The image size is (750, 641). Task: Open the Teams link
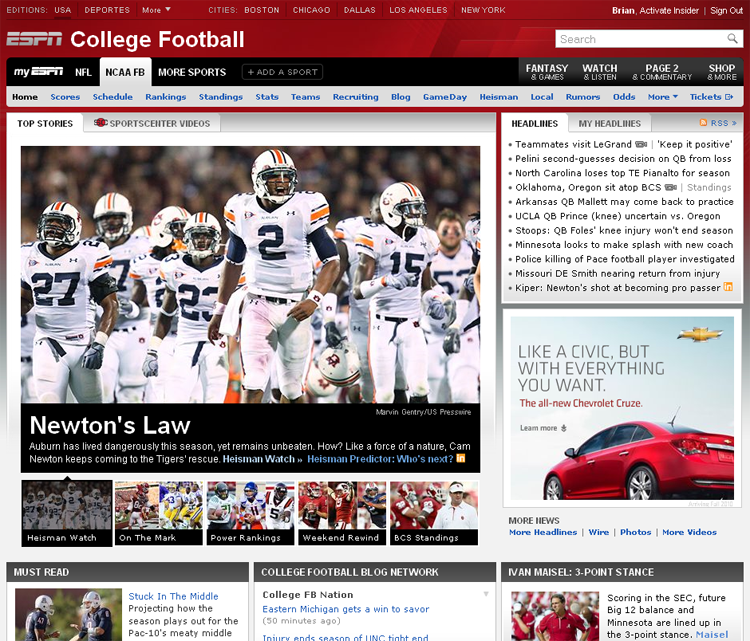point(305,97)
